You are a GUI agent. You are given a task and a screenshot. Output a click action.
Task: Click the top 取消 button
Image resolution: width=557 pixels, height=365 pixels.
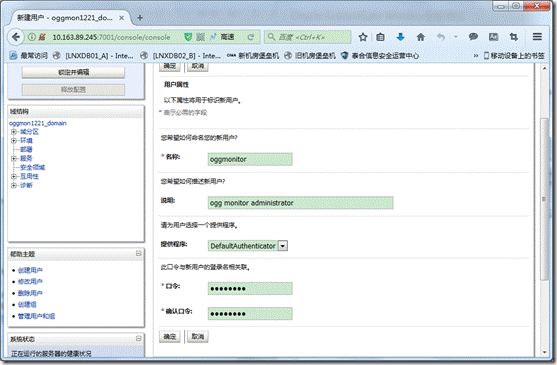198,66
